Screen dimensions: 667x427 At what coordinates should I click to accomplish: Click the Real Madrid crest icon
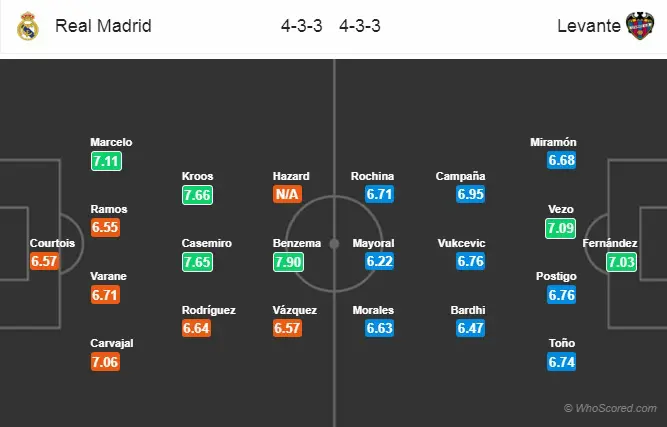click(28, 26)
